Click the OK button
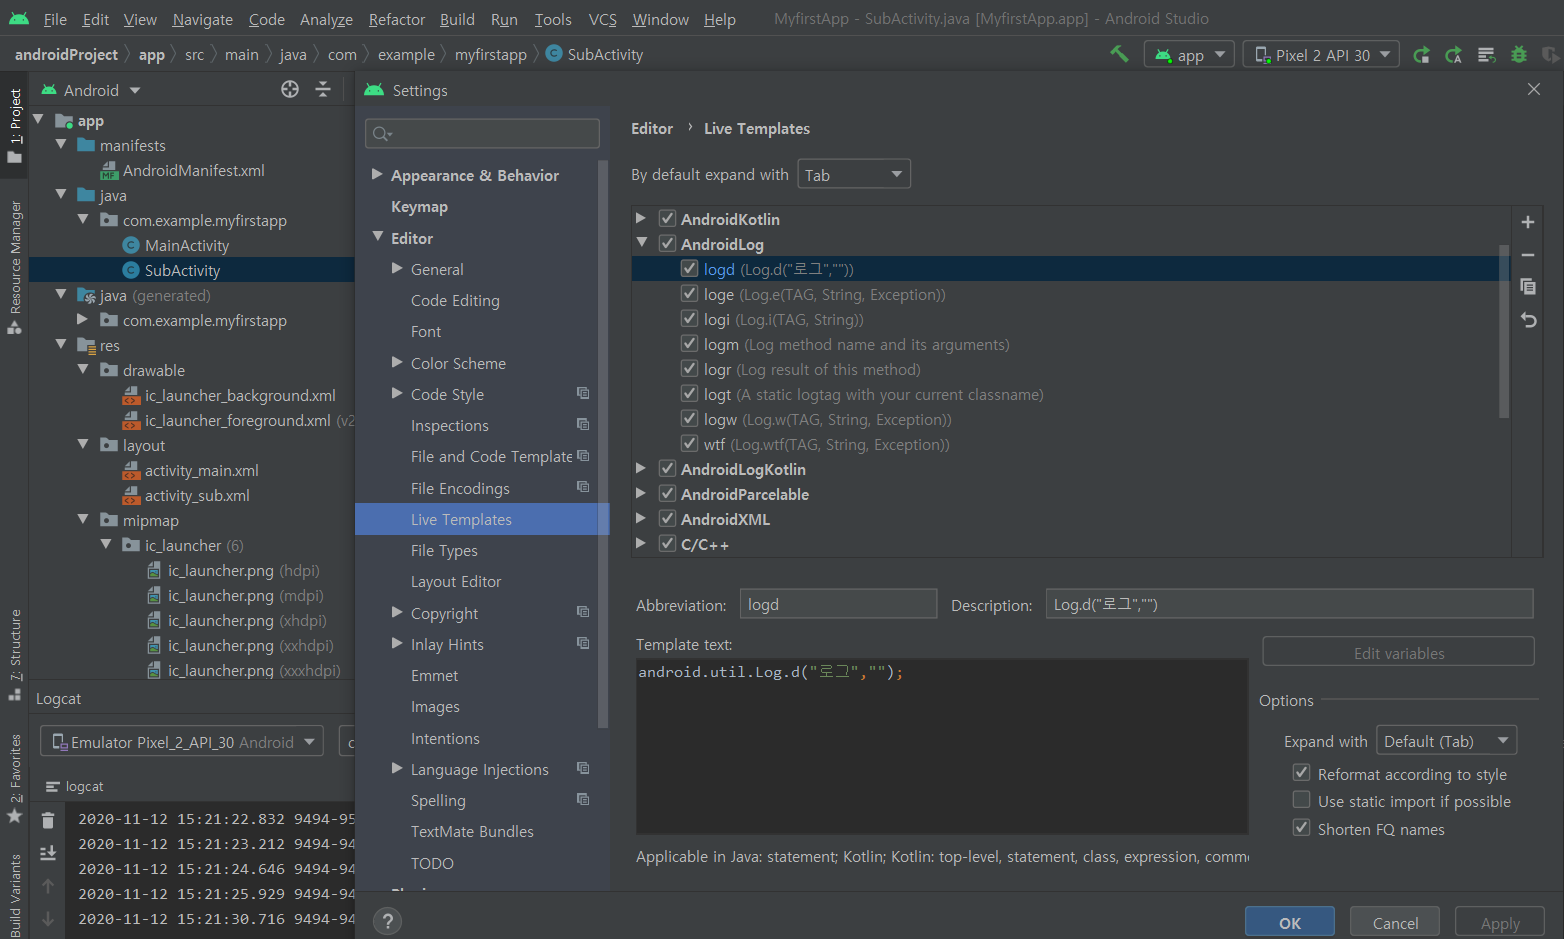1564x939 pixels. coord(1290,922)
